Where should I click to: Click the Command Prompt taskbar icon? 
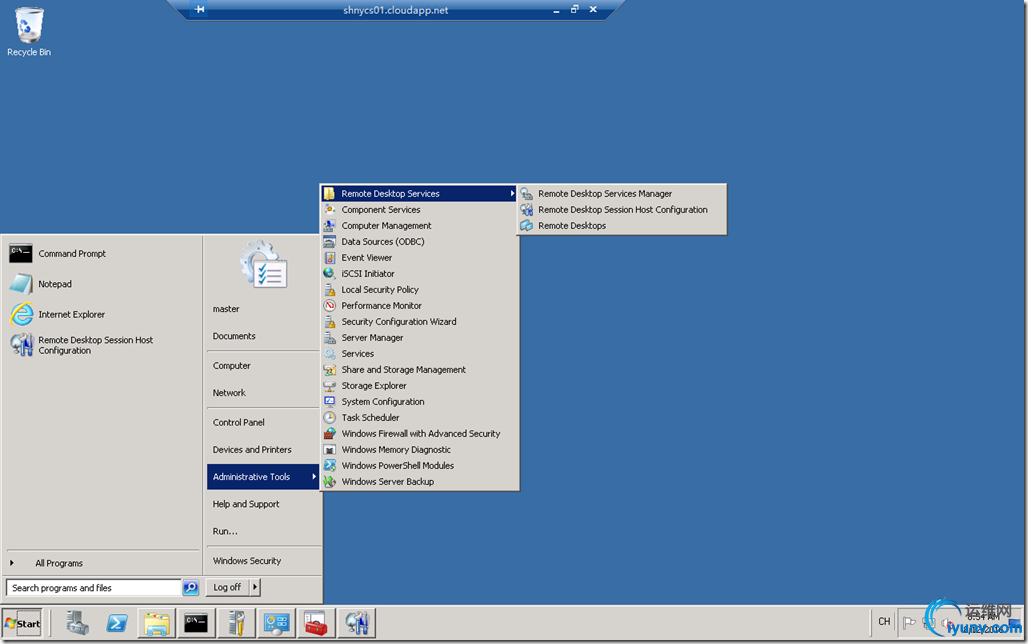click(x=196, y=623)
